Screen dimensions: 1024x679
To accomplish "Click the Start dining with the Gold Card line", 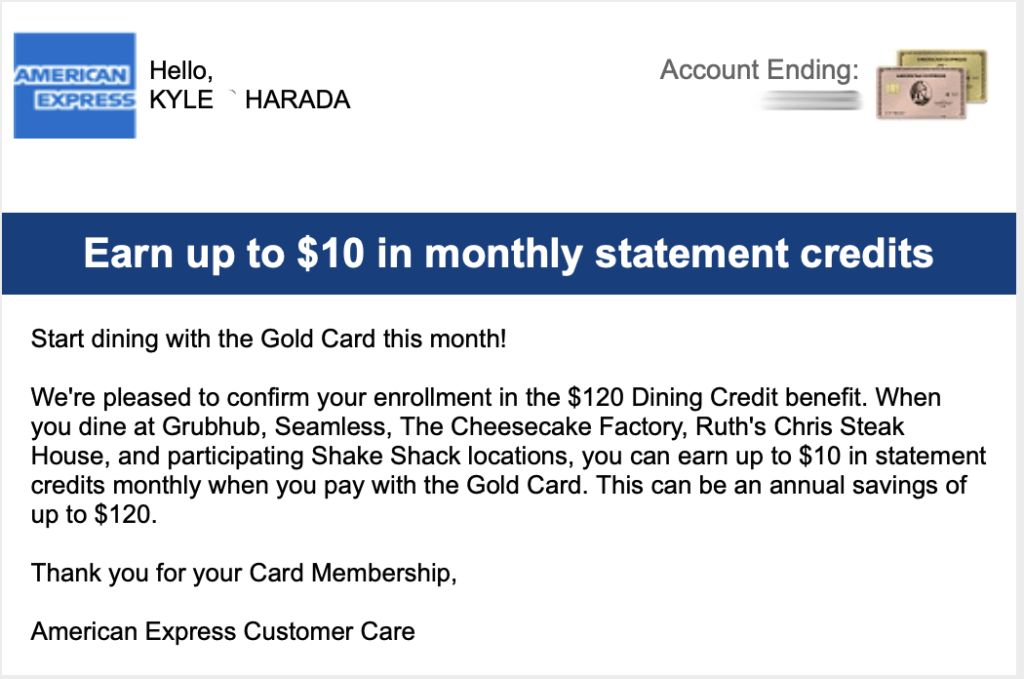I will pyautogui.click(x=268, y=339).
